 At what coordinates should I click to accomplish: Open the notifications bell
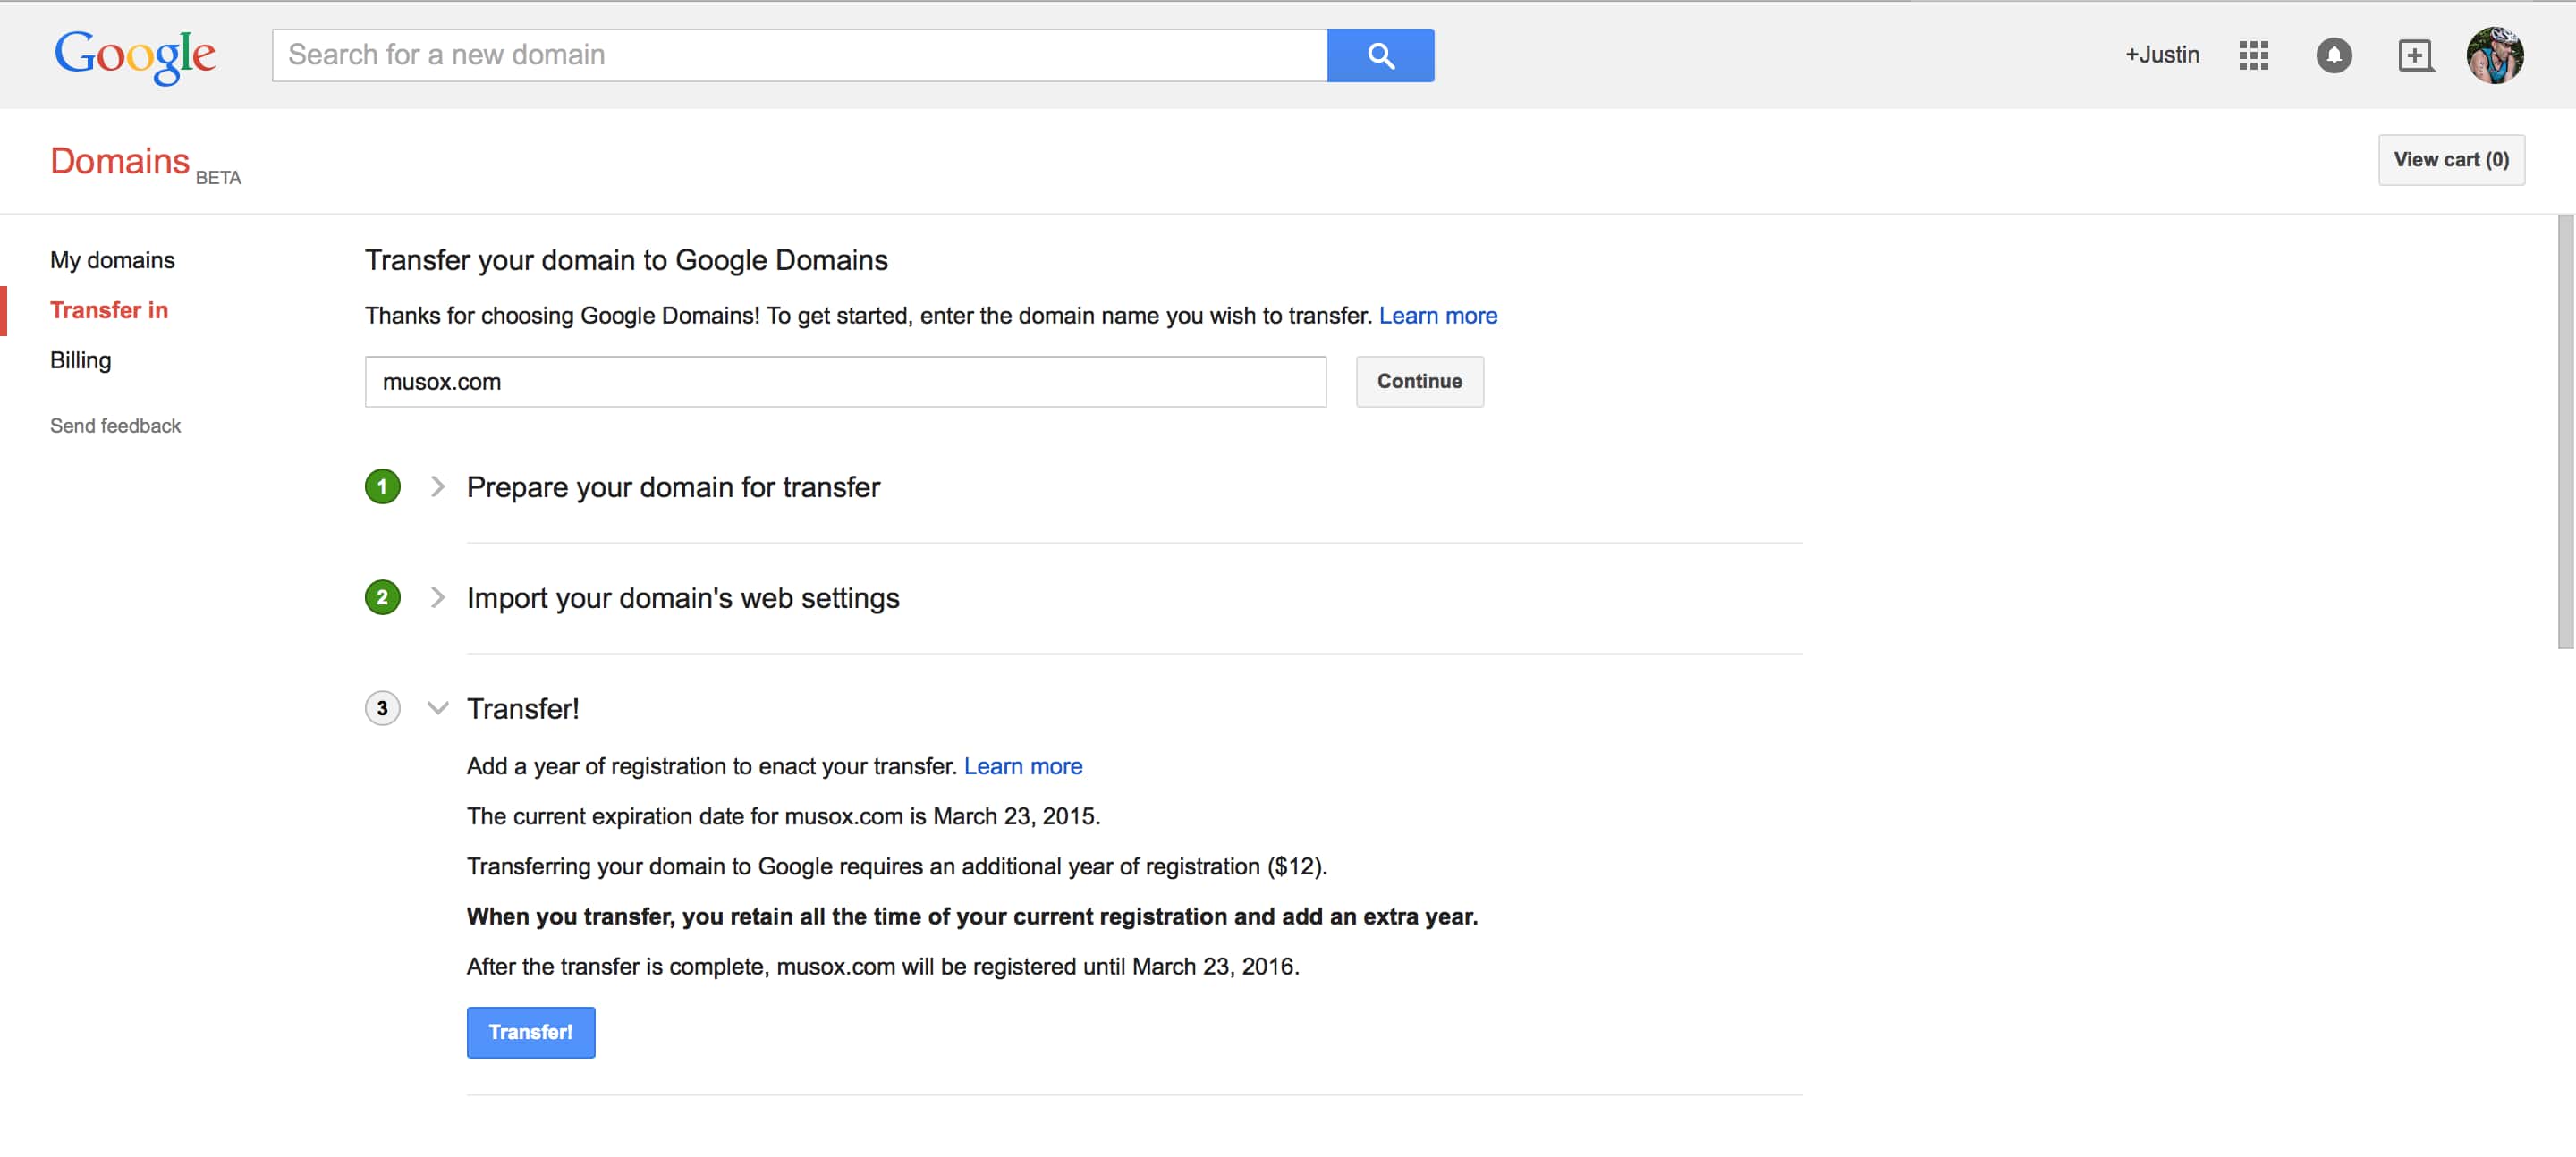[2334, 55]
